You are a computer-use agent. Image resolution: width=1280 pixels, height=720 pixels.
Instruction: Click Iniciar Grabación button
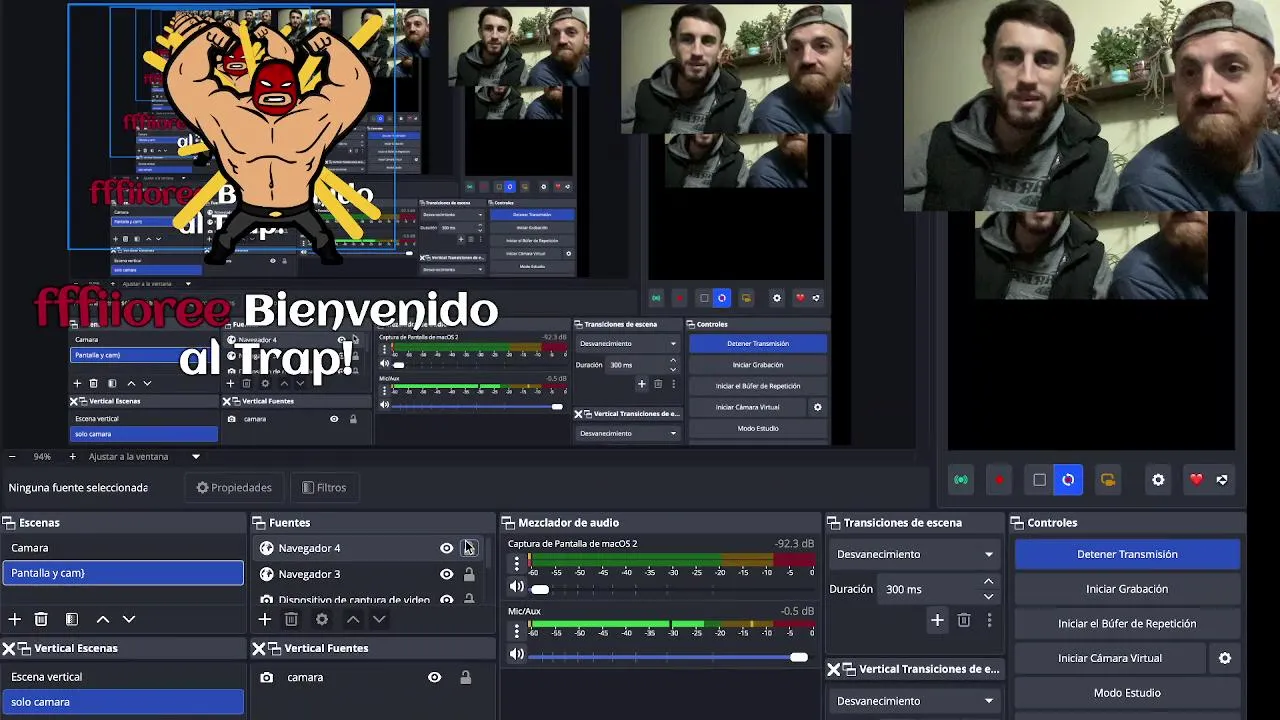pos(1127,589)
